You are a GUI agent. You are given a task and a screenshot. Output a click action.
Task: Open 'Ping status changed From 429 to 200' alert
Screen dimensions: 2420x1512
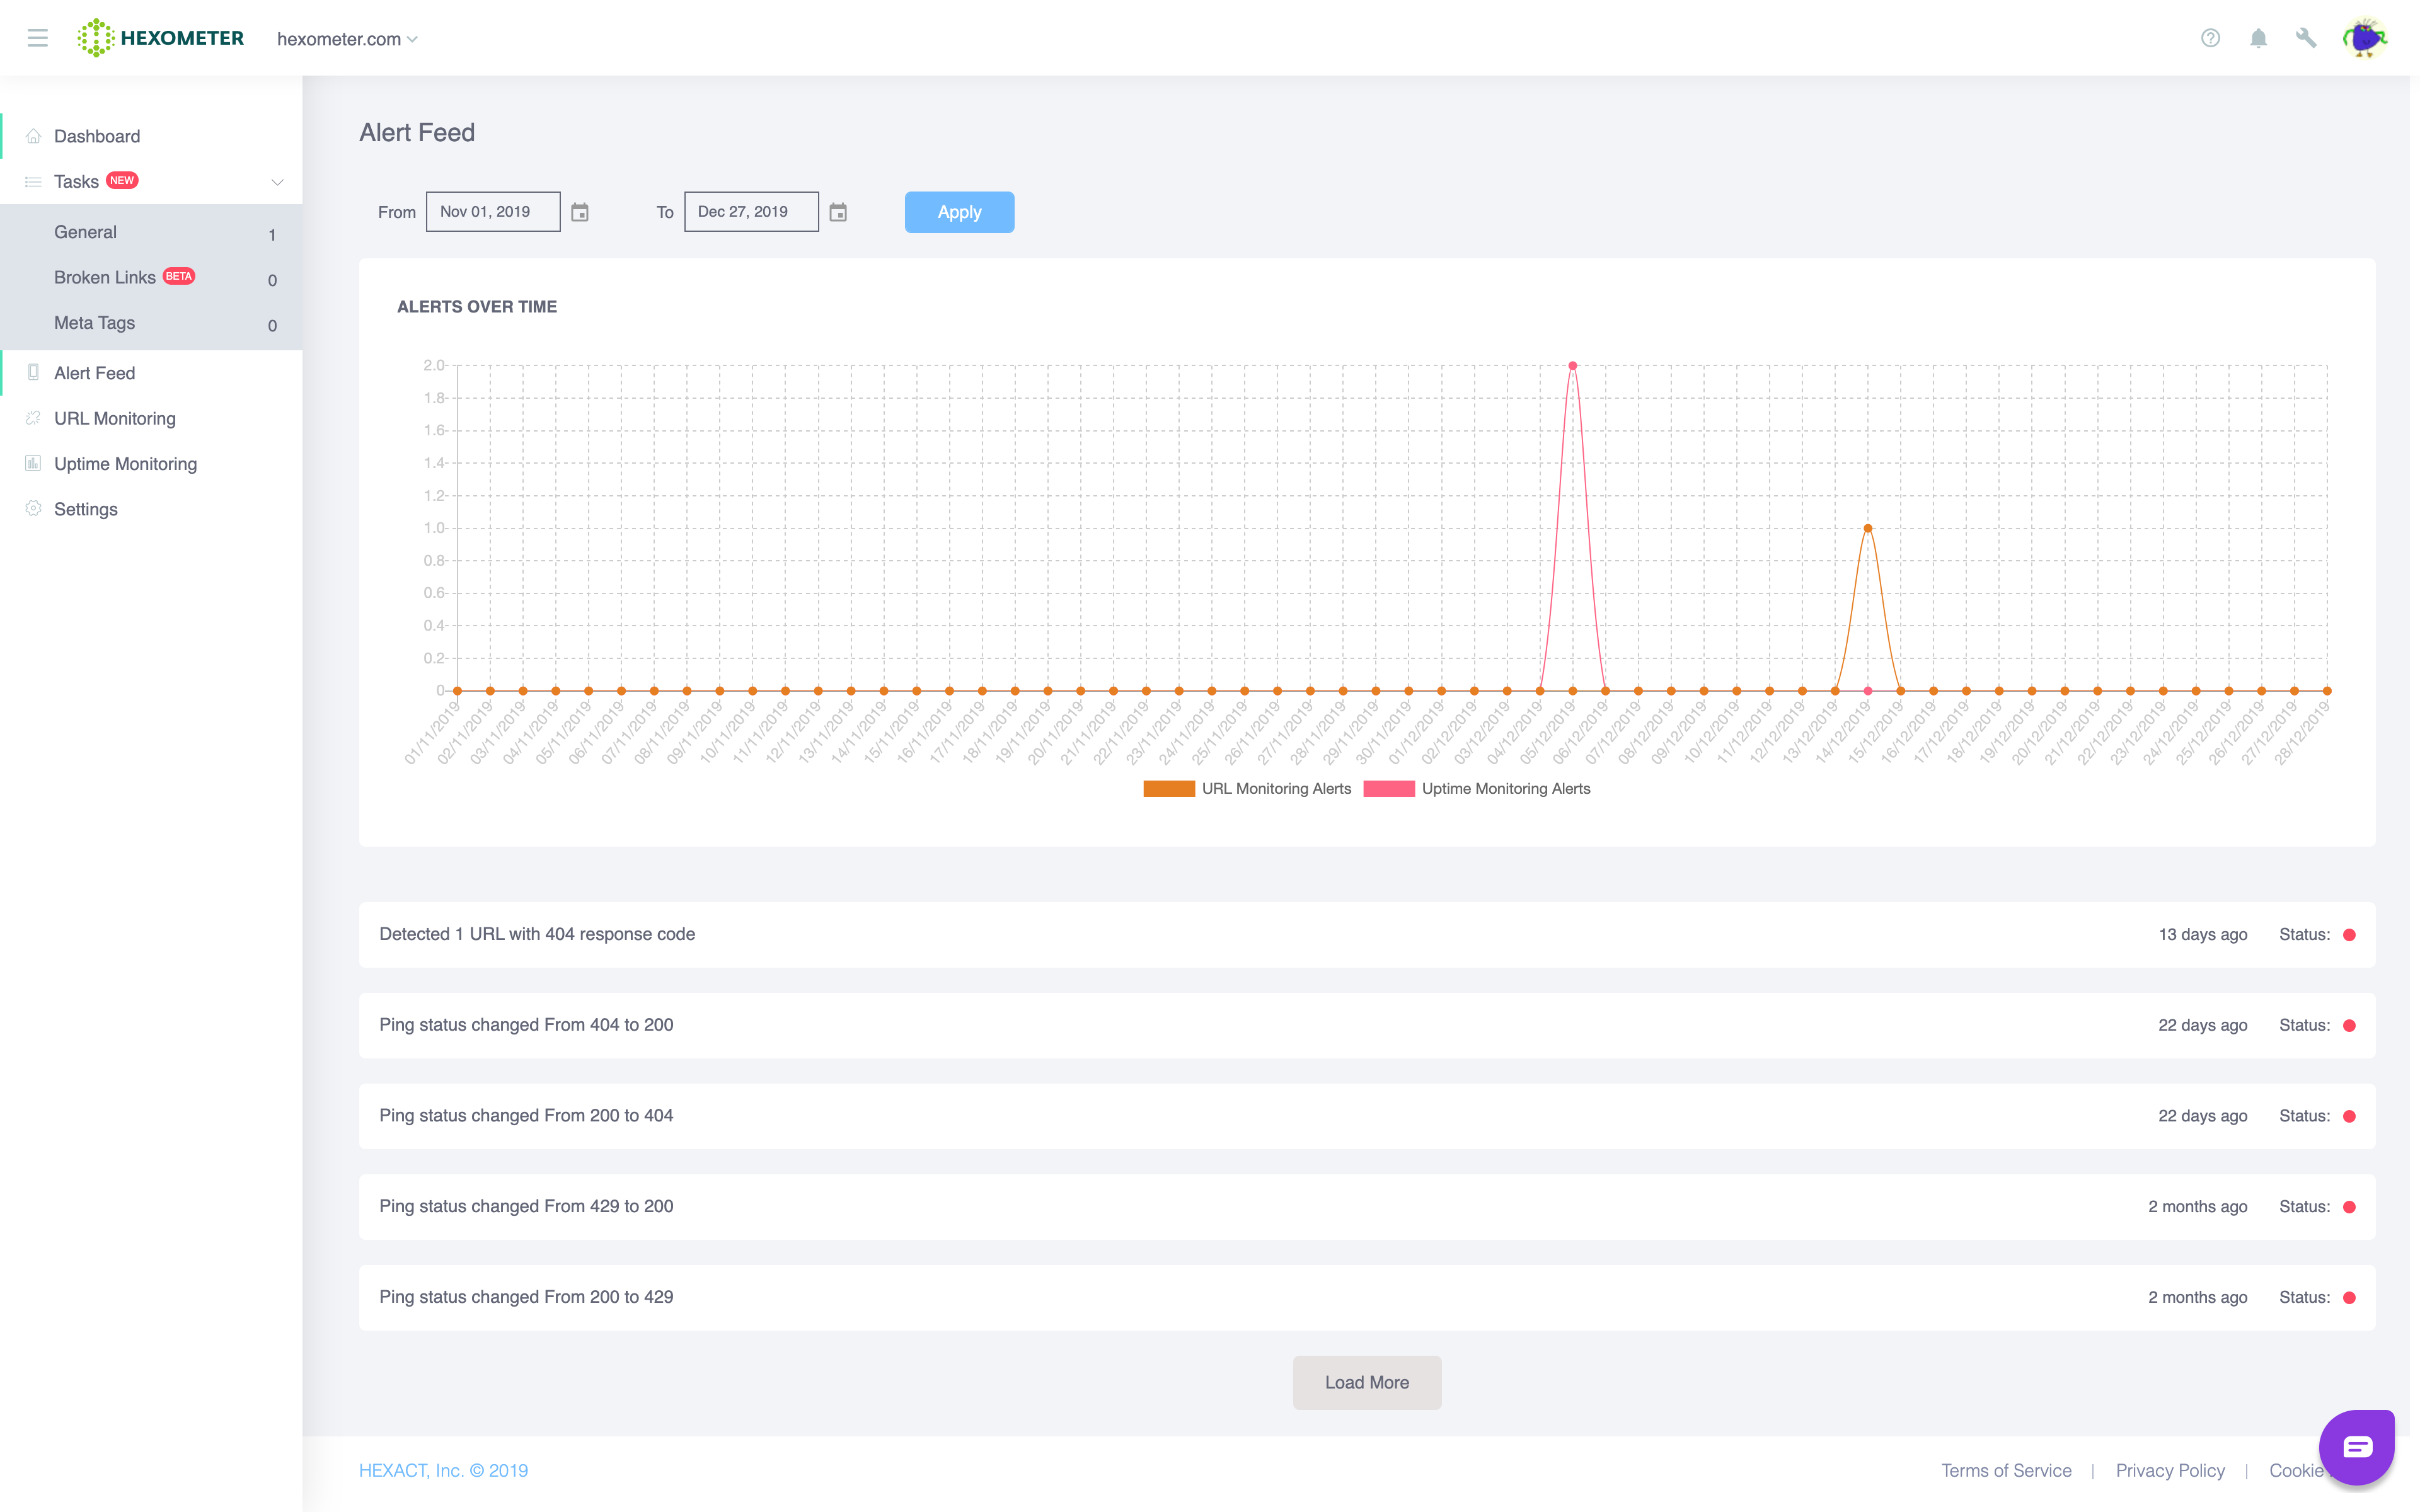pyautogui.click(x=1367, y=1207)
